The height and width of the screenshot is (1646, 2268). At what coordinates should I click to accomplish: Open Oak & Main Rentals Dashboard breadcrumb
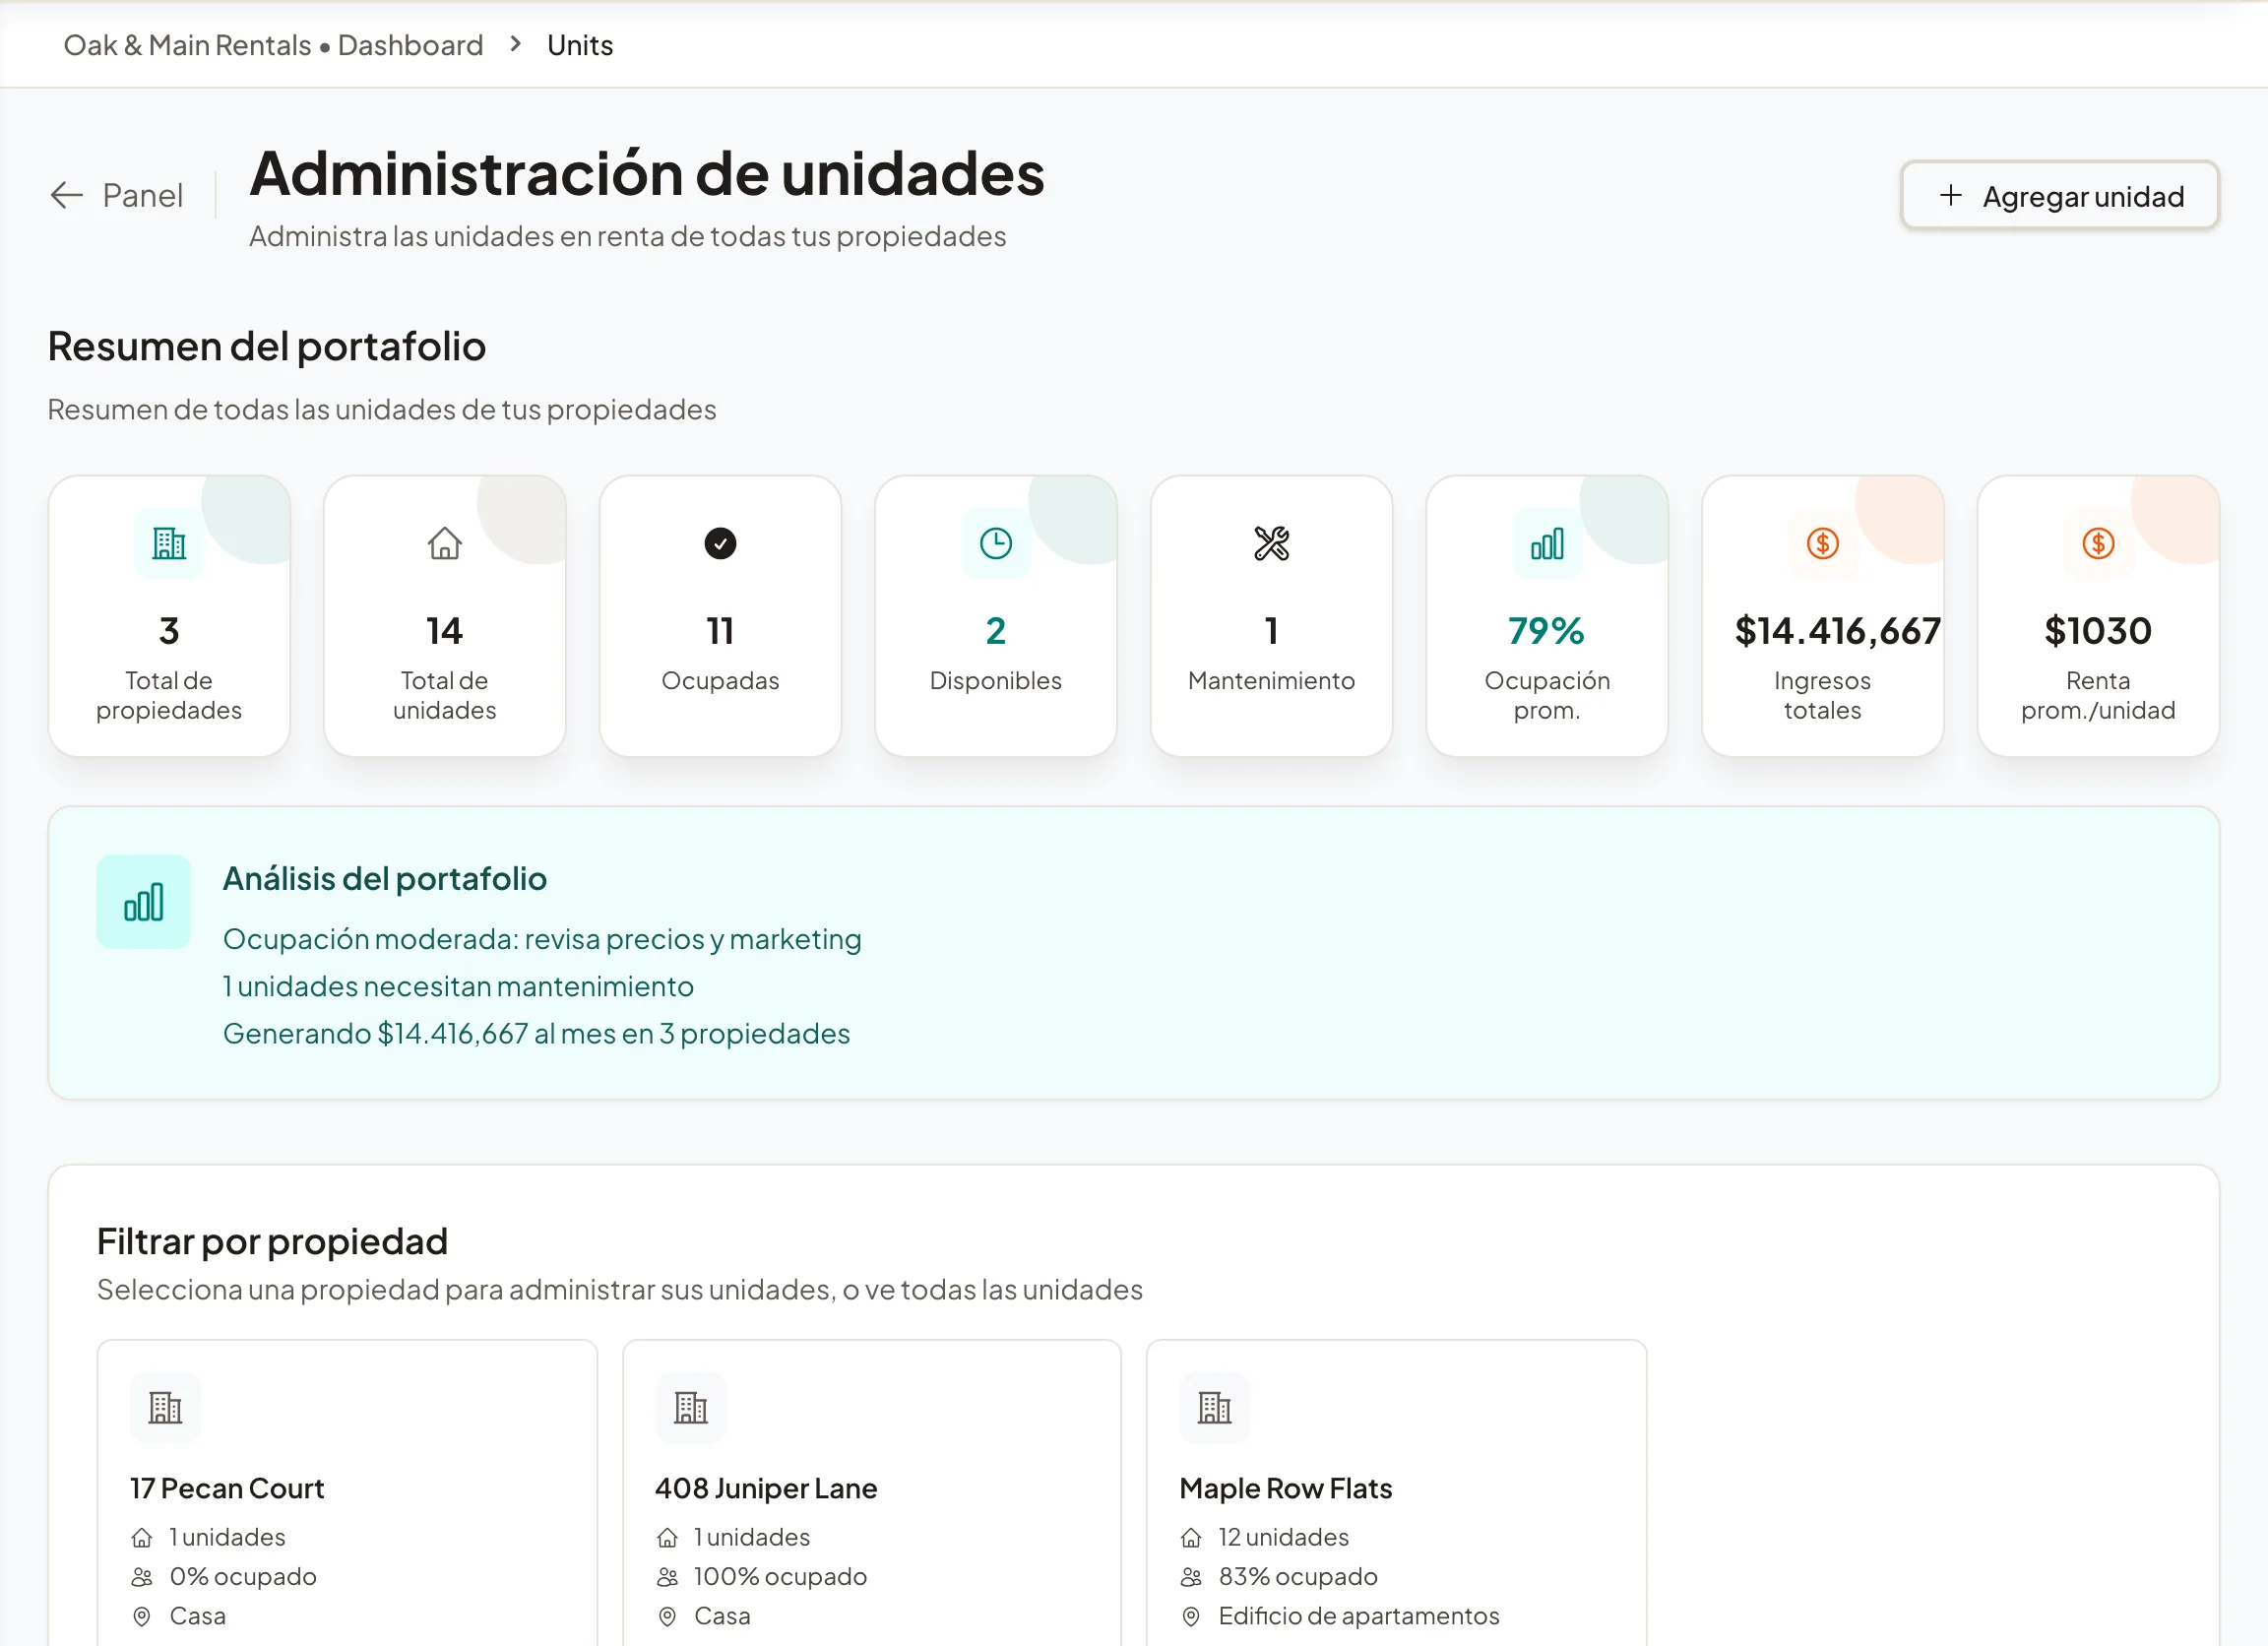[x=273, y=45]
